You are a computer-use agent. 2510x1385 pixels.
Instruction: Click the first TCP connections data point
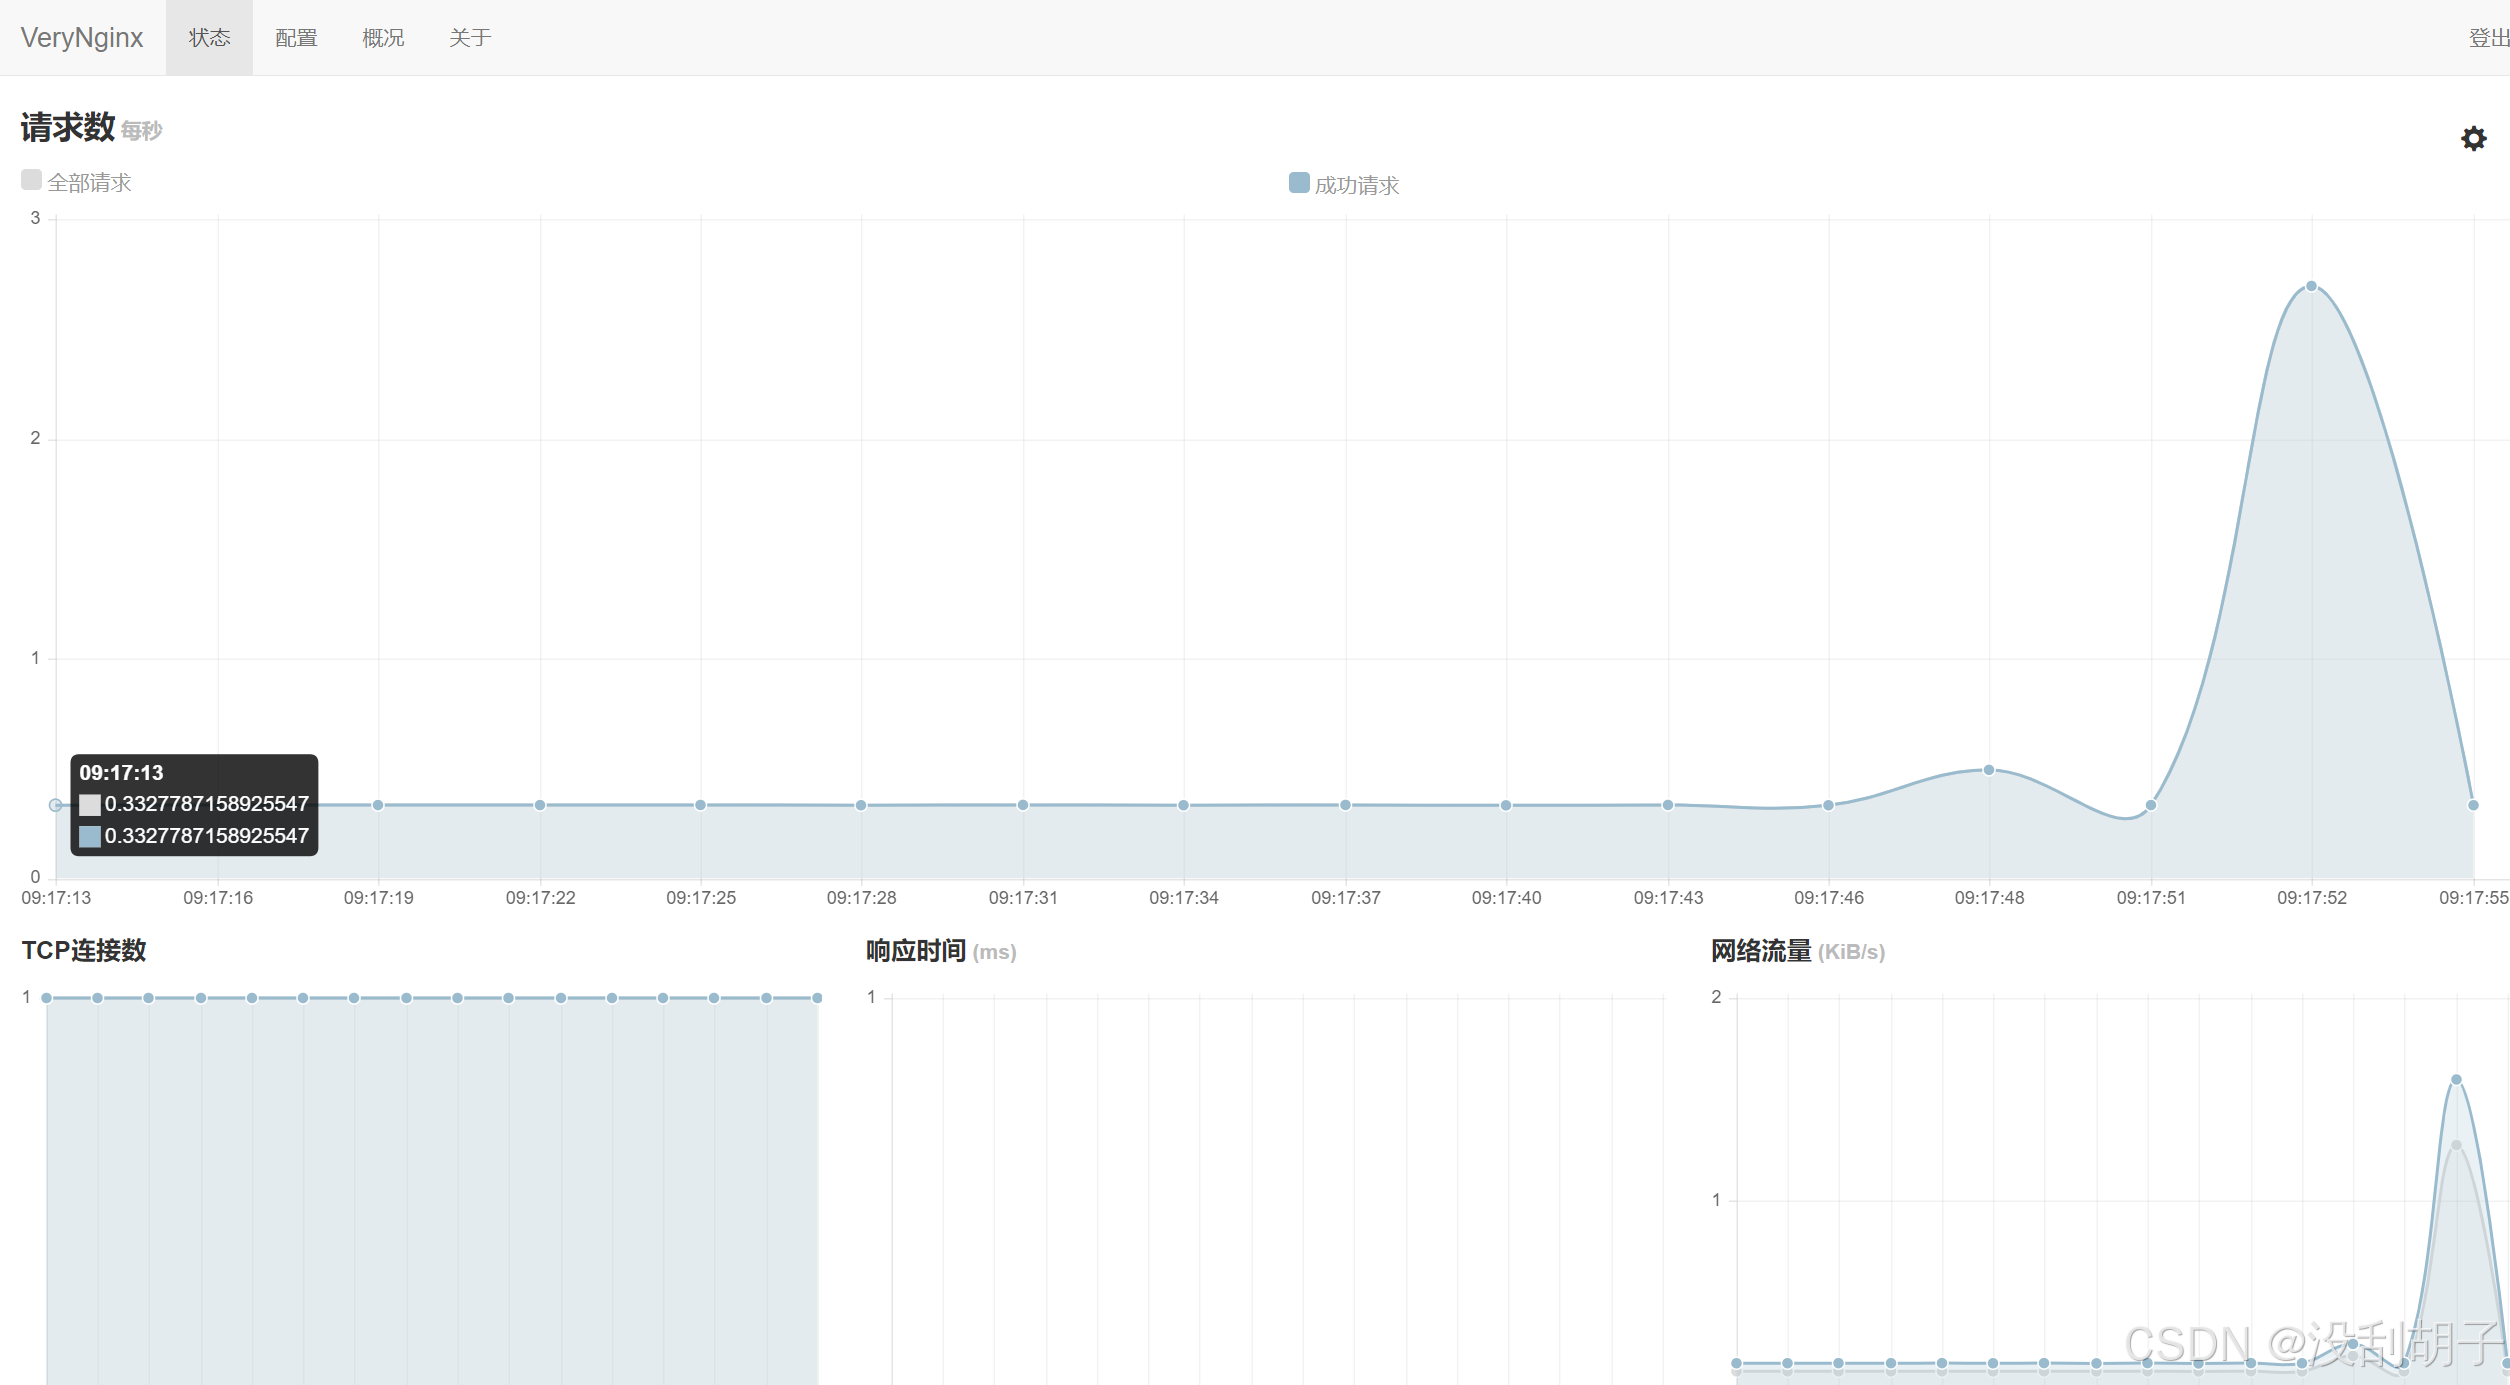[x=46, y=998]
